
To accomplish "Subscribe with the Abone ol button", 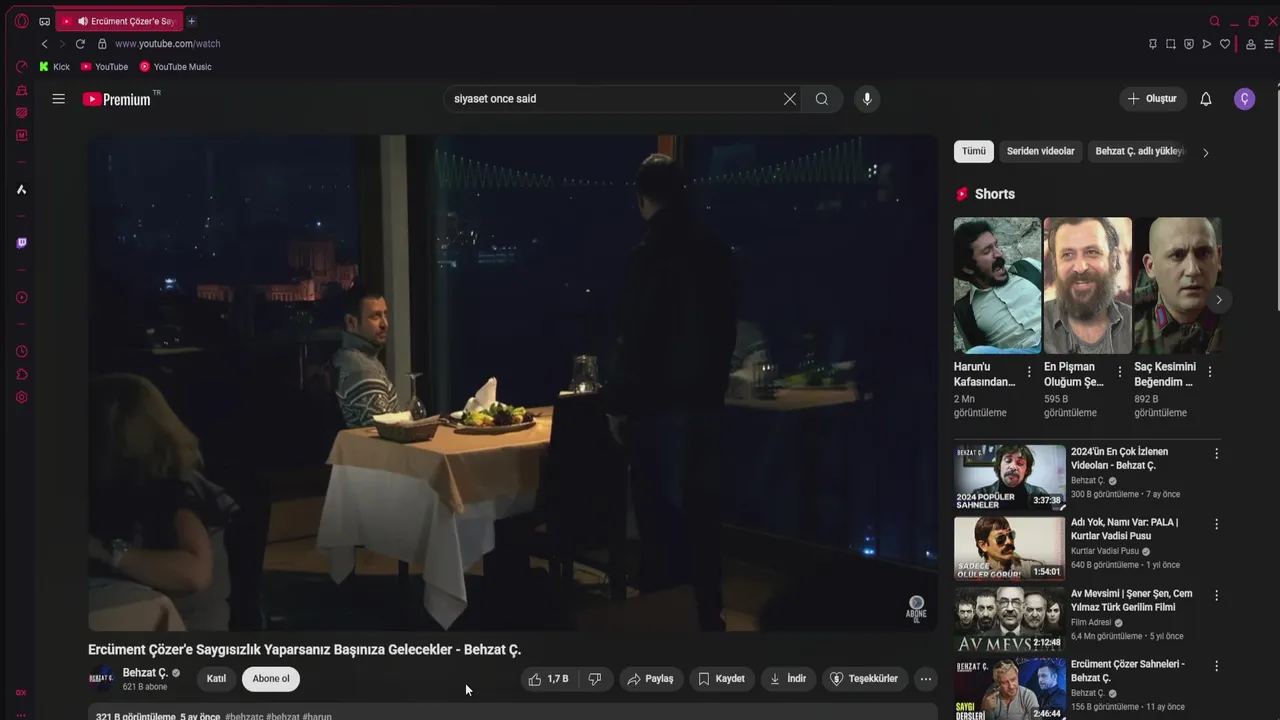I will click(271, 679).
